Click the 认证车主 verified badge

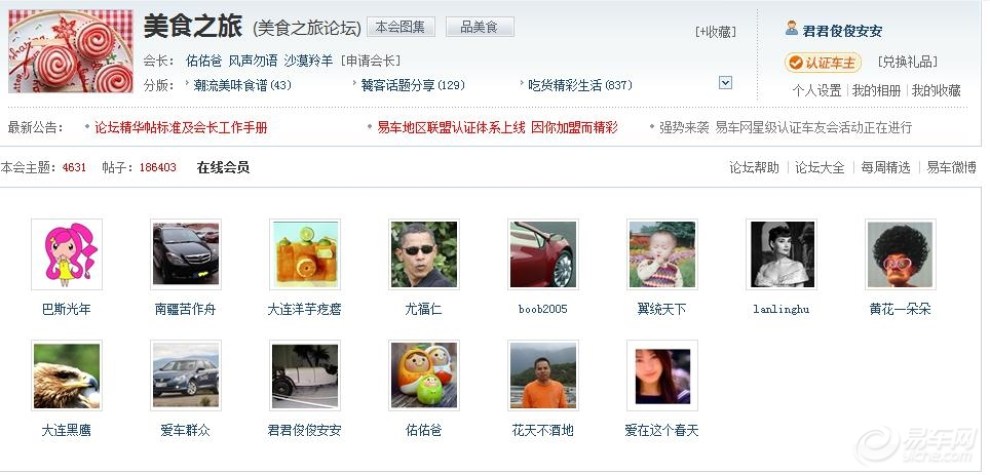pos(823,63)
